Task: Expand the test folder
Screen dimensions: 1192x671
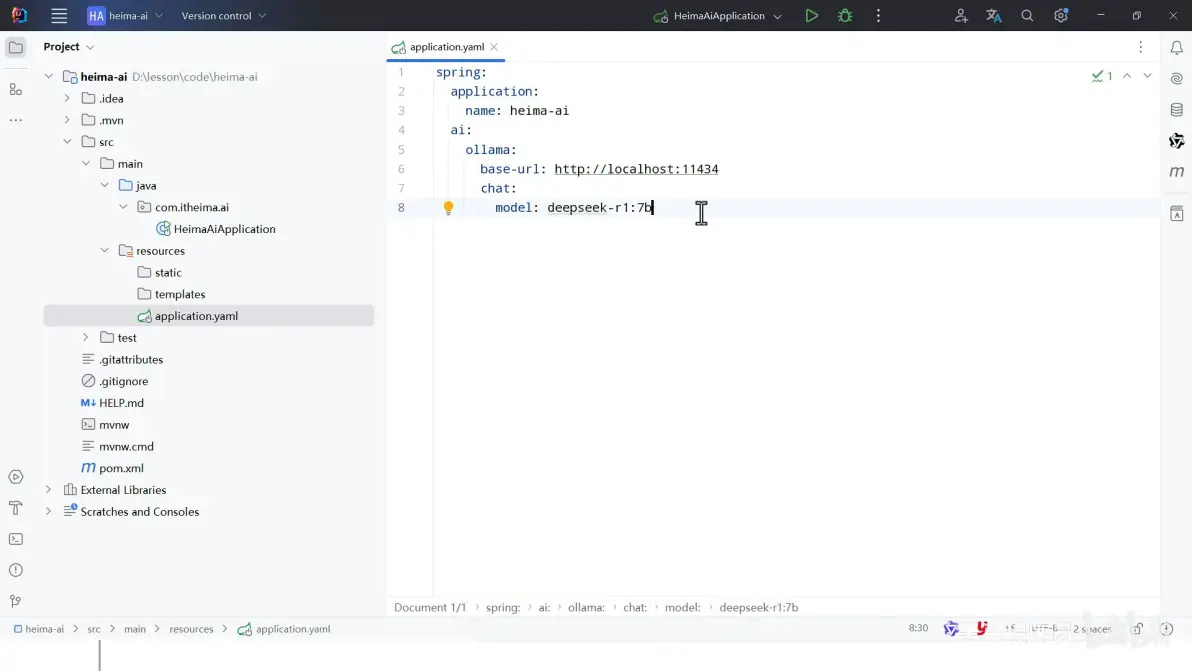Action: (x=85, y=337)
